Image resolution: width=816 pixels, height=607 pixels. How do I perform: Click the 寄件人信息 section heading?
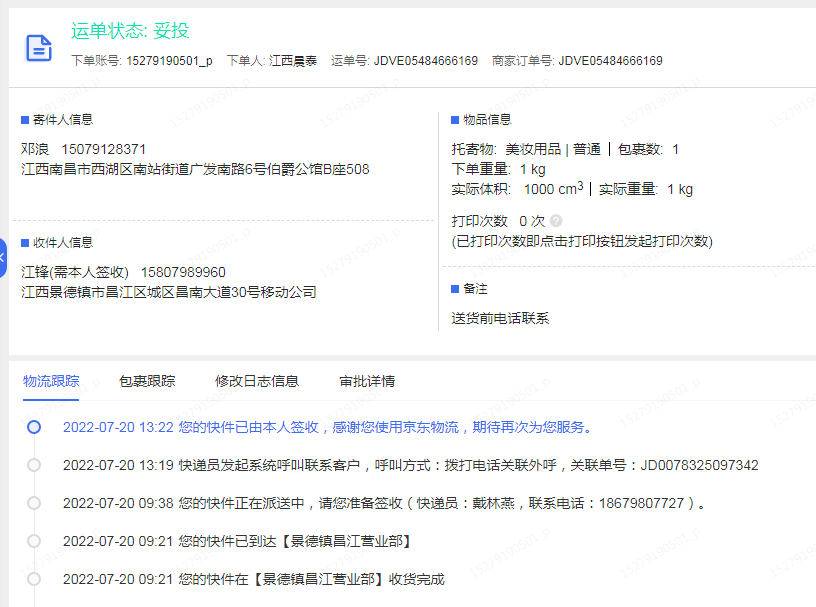(x=62, y=120)
